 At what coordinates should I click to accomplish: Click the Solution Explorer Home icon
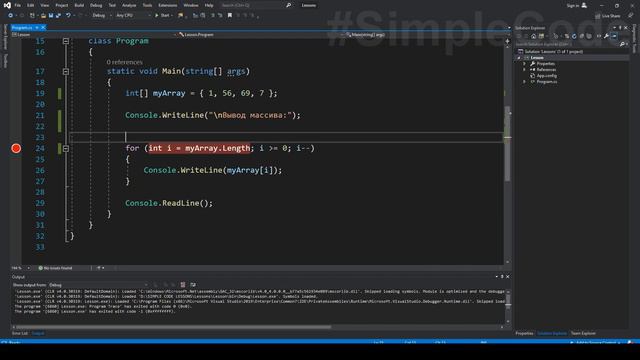point(533,36)
